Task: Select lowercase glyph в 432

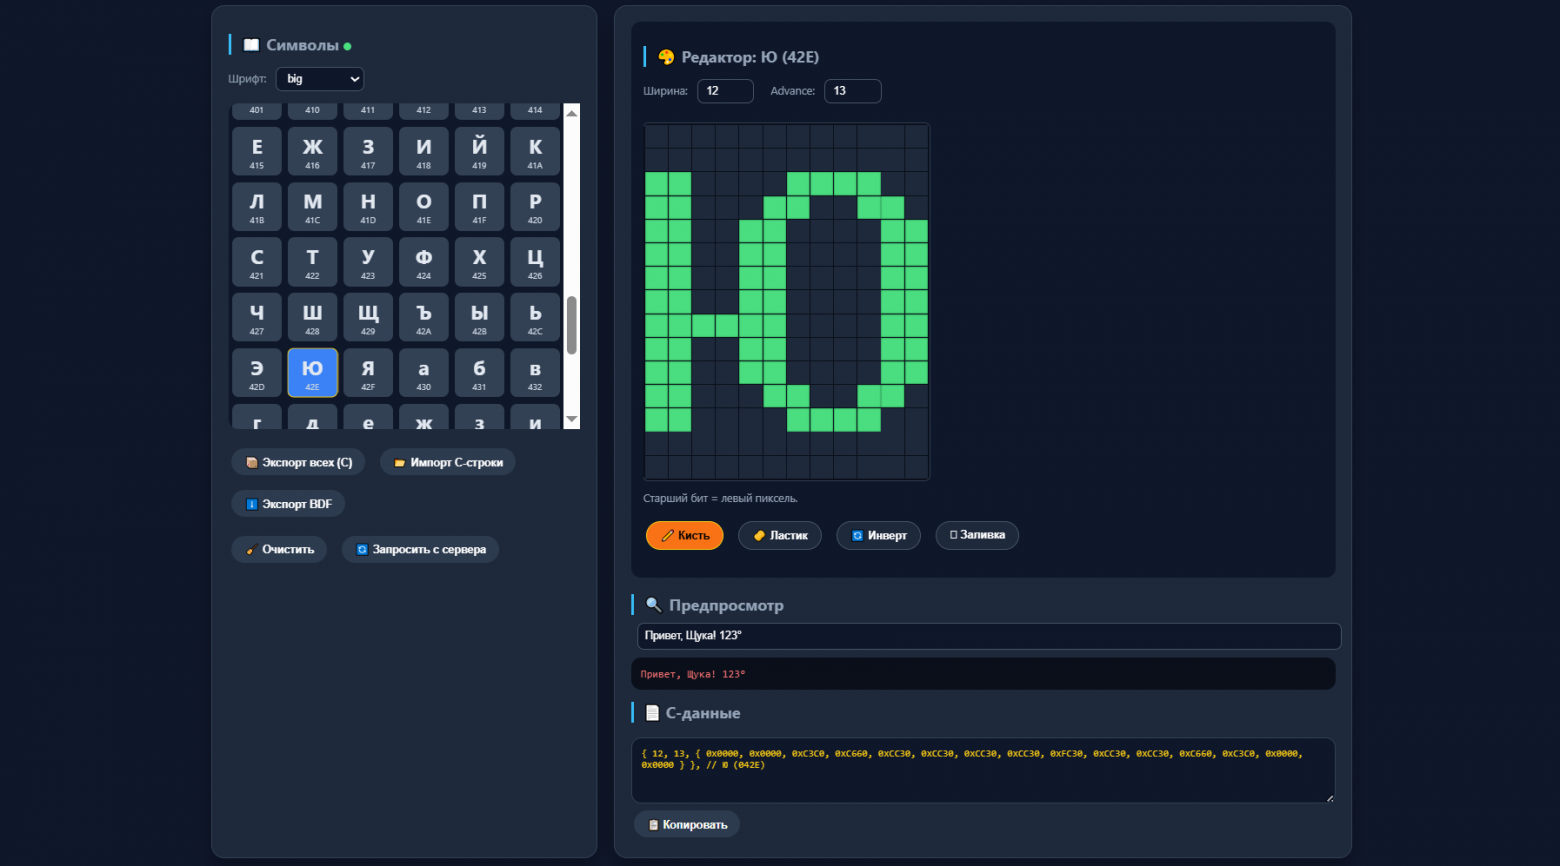Action: (535, 373)
